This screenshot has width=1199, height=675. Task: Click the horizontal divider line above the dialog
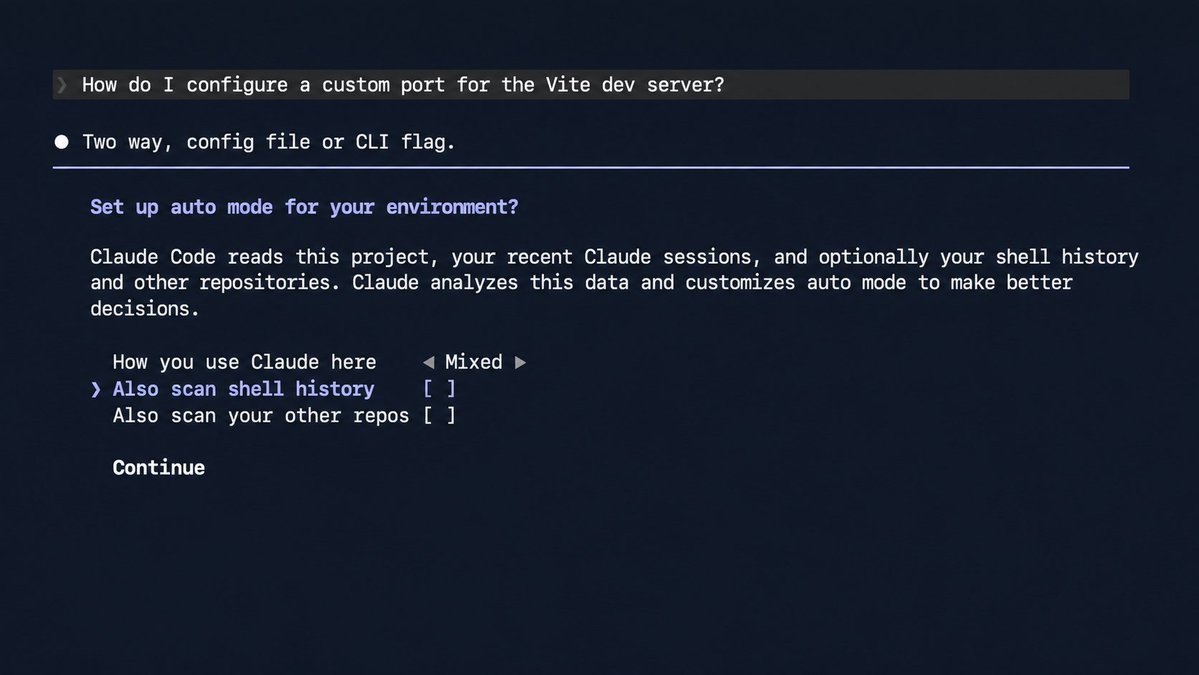[x=591, y=167]
